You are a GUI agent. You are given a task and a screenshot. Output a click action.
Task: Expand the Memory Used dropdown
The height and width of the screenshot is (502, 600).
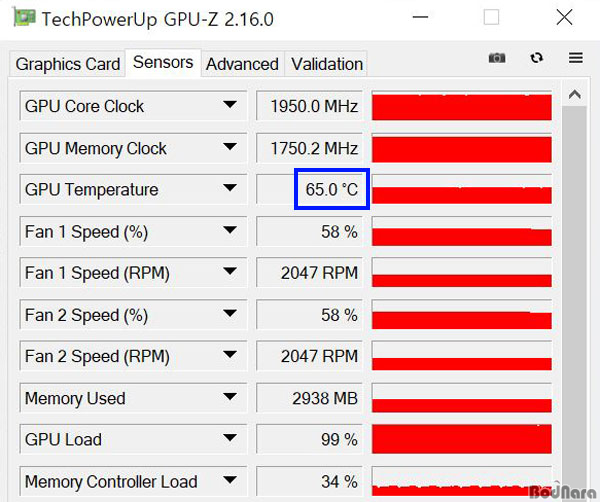230,398
